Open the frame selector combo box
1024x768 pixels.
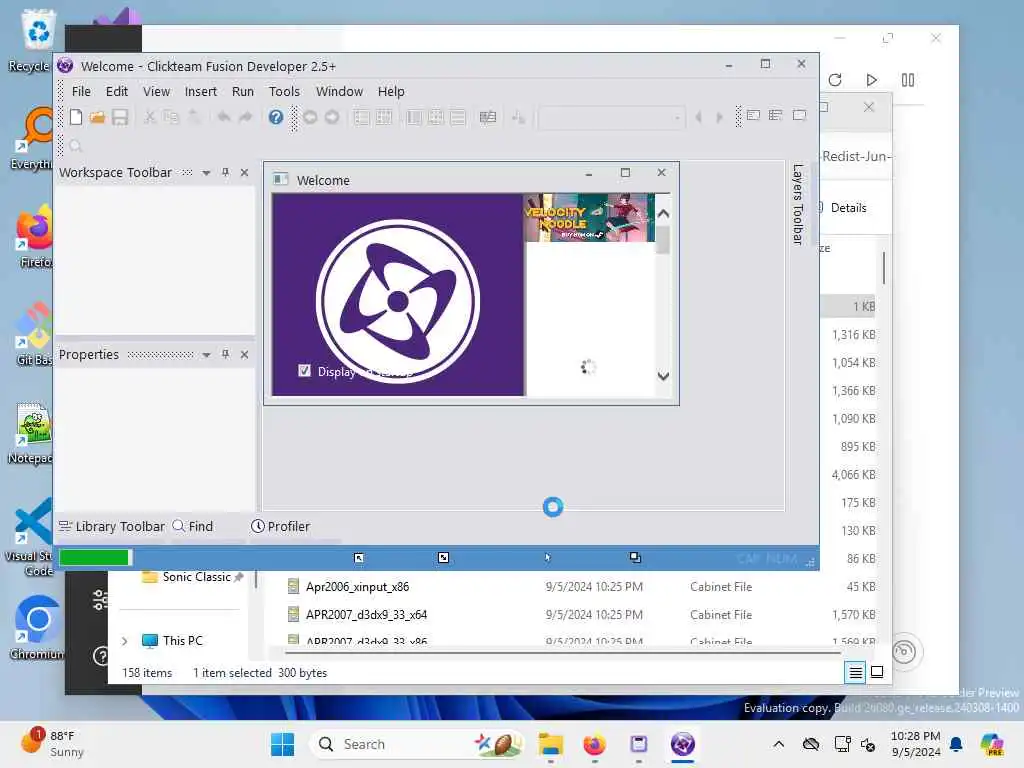point(611,118)
